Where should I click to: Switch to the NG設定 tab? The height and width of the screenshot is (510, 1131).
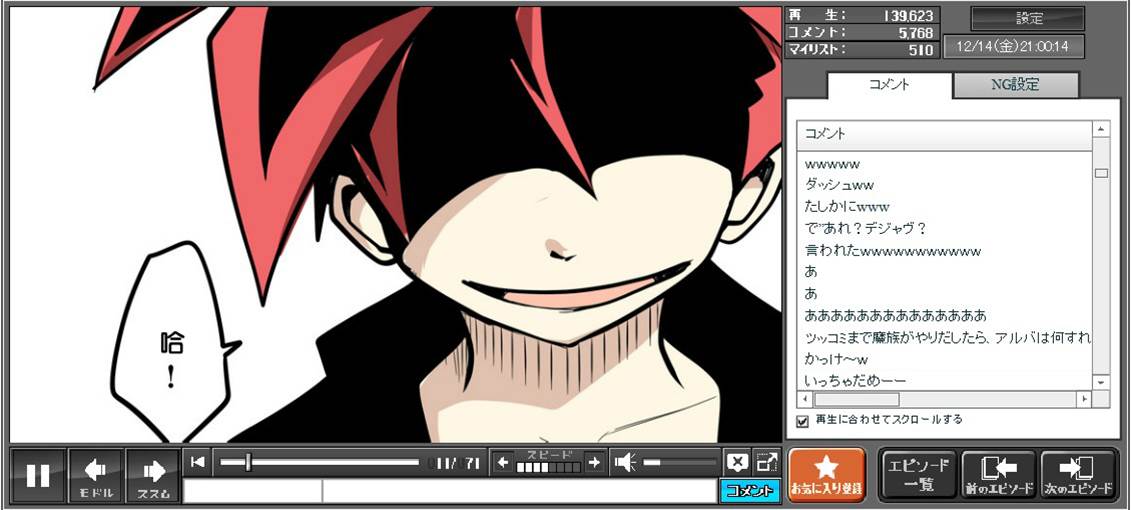click(x=1015, y=85)
